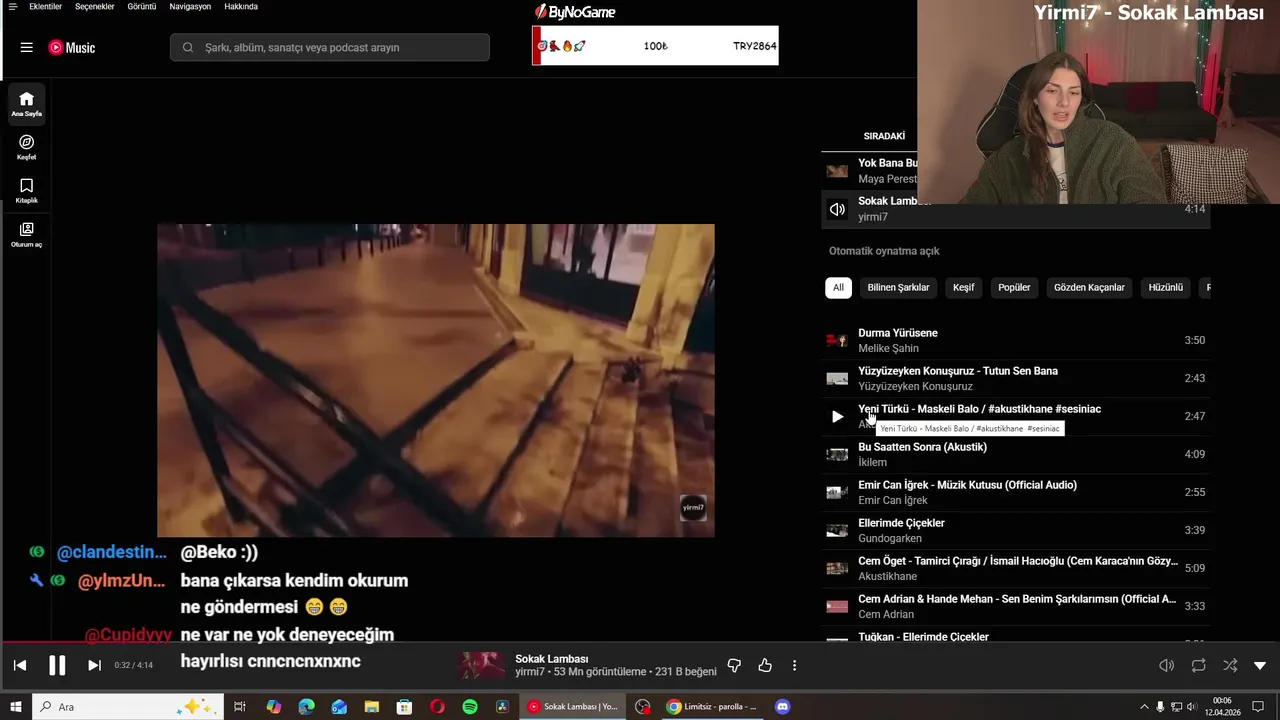Click the YouTube Music logo
Screen dimensions: 1280x720
pos(72,47)
